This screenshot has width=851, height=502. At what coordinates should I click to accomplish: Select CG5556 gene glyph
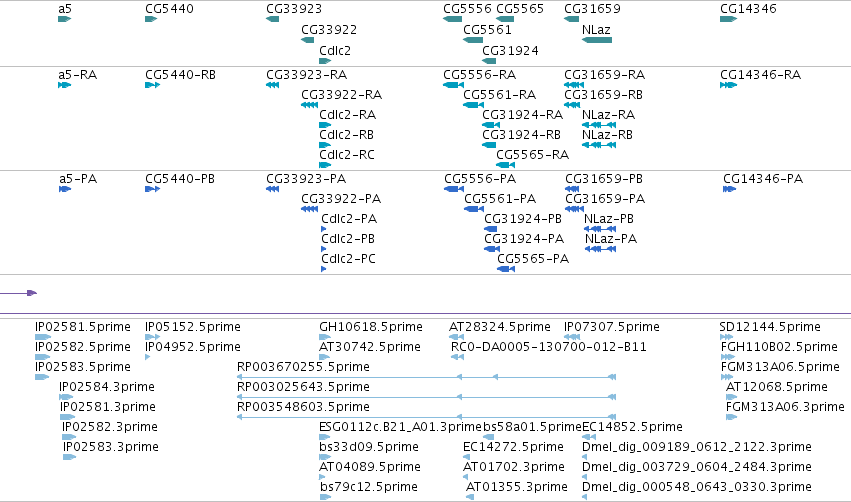pos(452,19)
